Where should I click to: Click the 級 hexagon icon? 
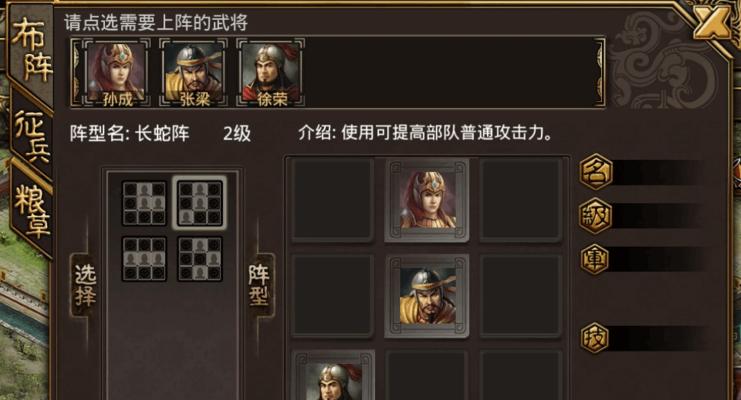595,216
